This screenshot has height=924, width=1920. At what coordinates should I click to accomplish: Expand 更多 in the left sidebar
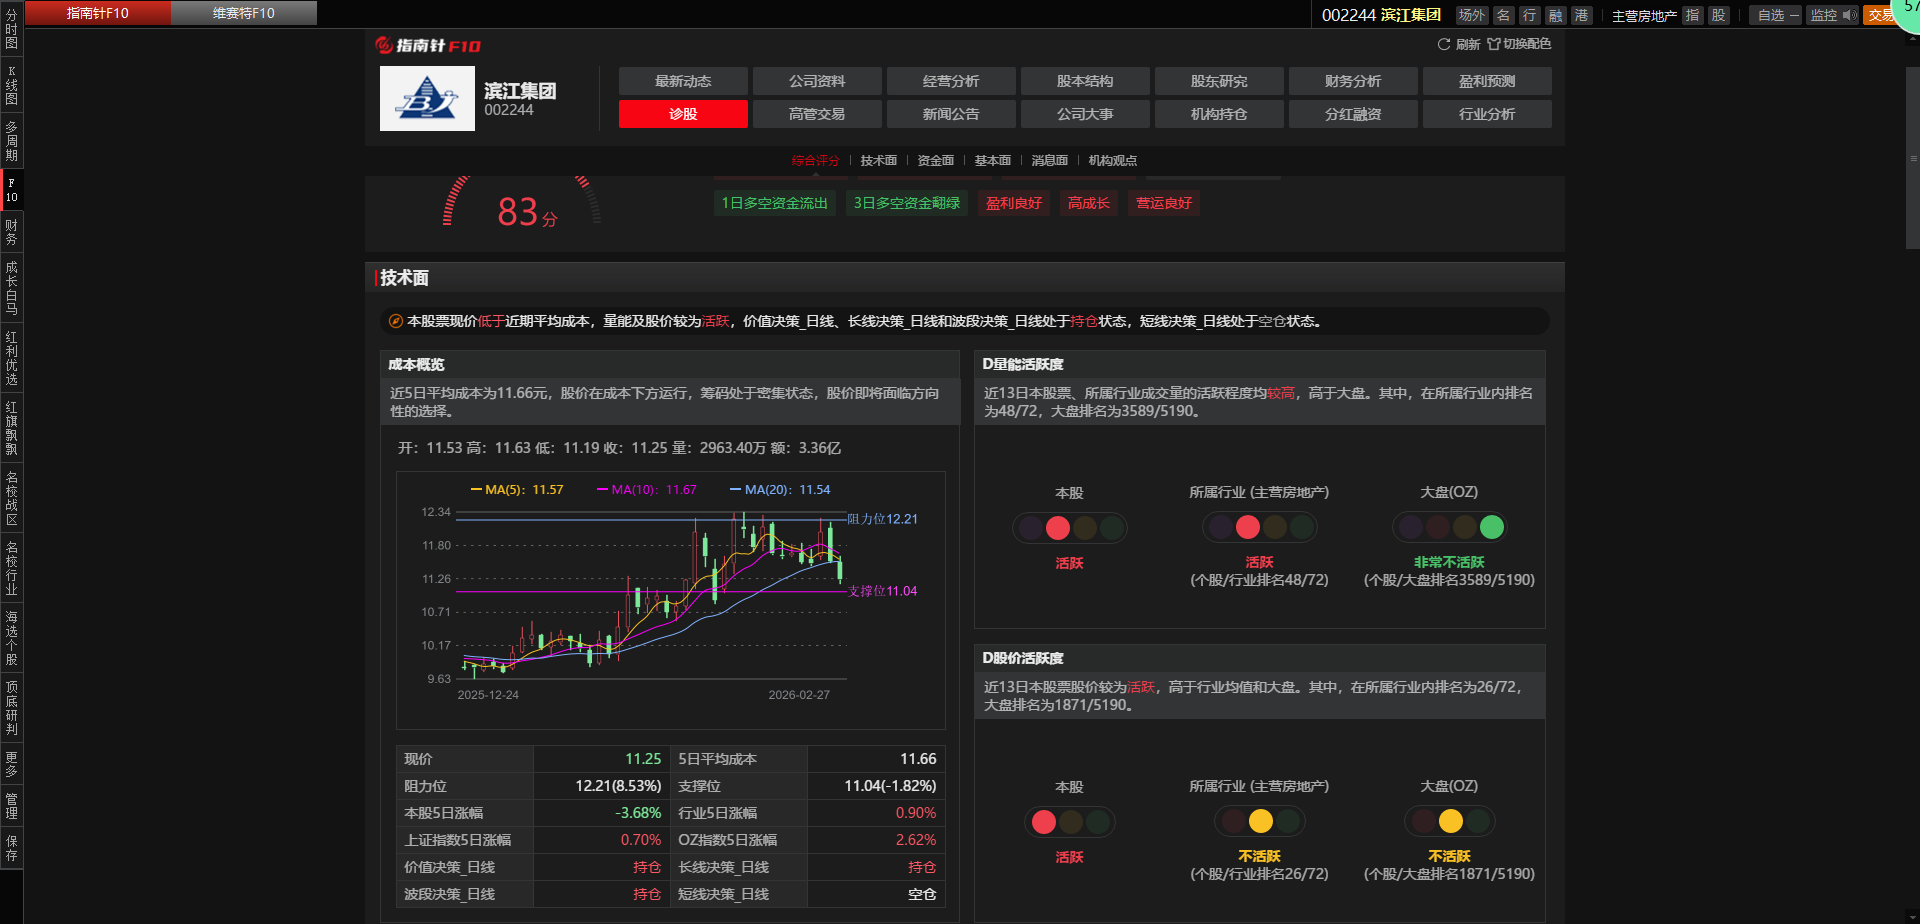tap(11, 764)
